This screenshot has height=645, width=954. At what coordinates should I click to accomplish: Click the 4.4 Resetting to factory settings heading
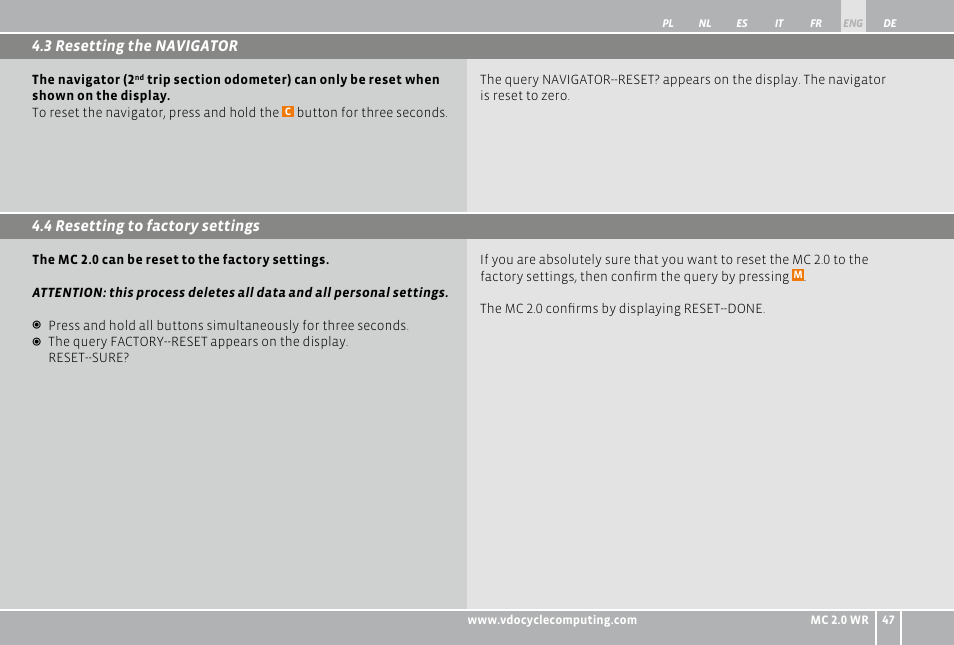(x=145, y=226)
